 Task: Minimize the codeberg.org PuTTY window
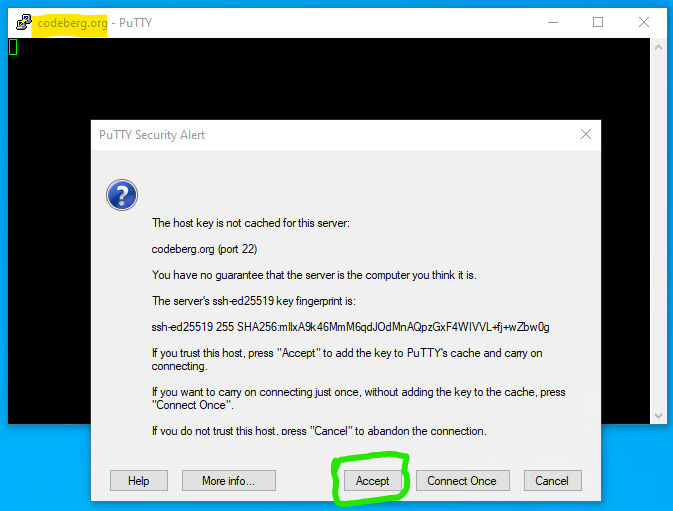(553, 22)
